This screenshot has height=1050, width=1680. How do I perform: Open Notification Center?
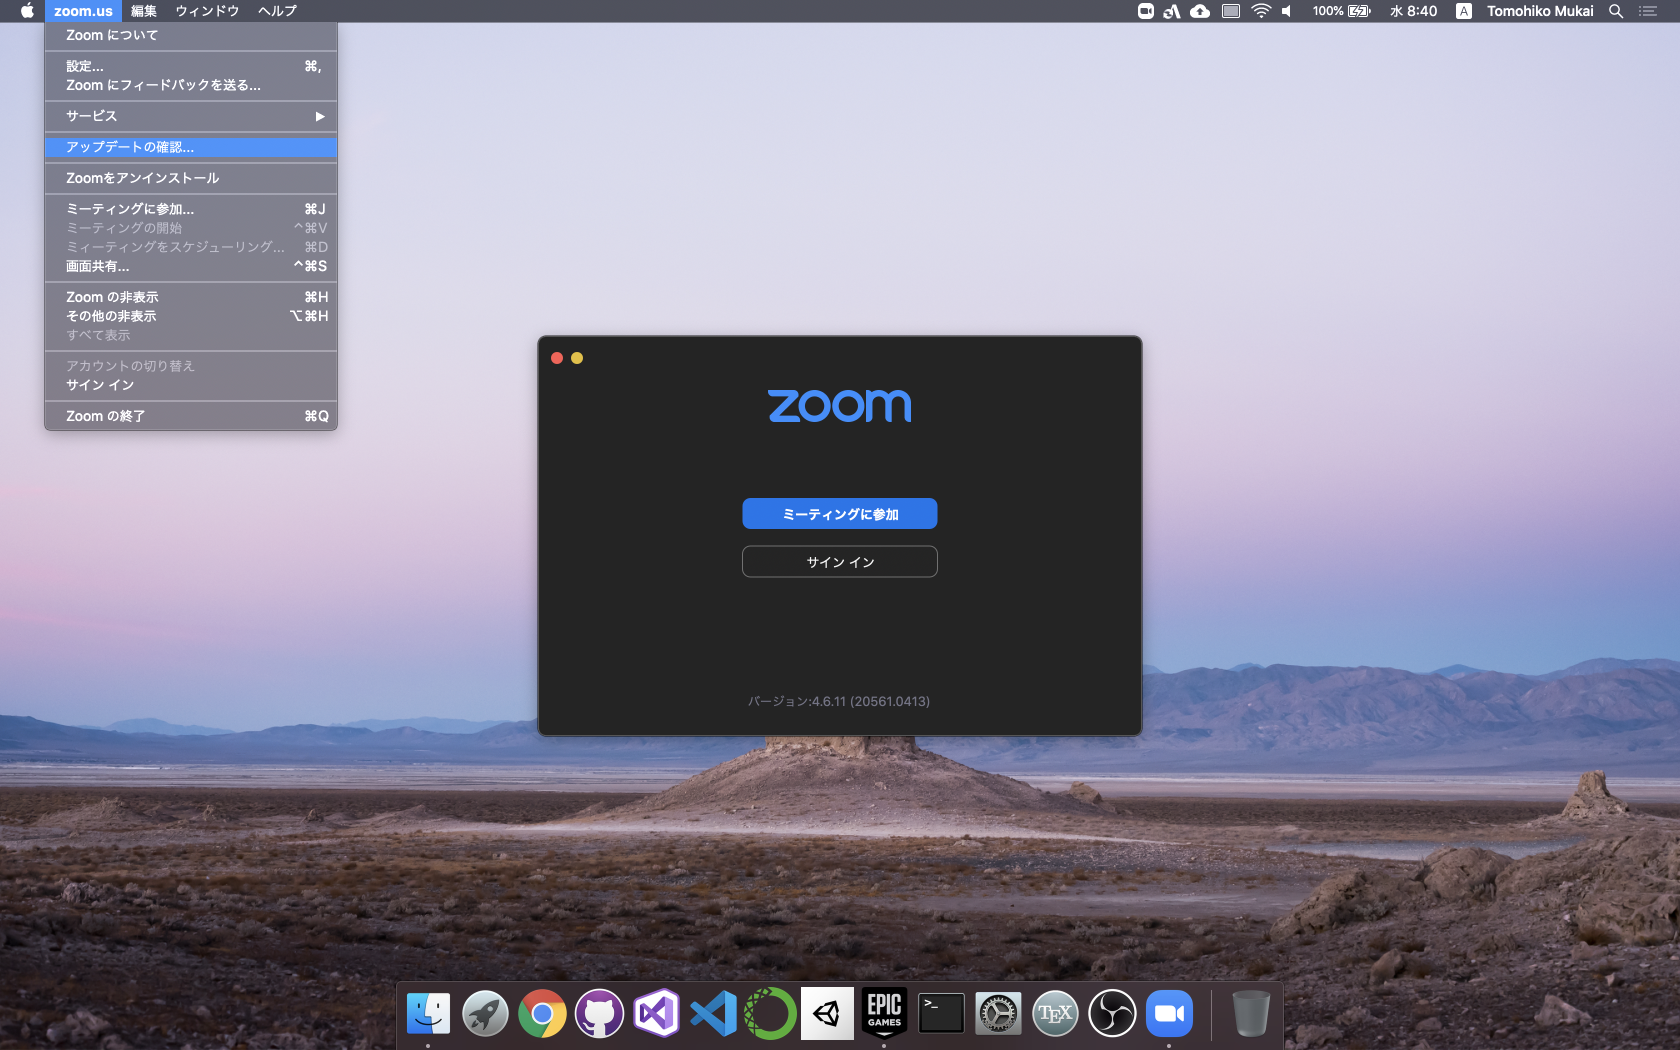pos(1648,11)
